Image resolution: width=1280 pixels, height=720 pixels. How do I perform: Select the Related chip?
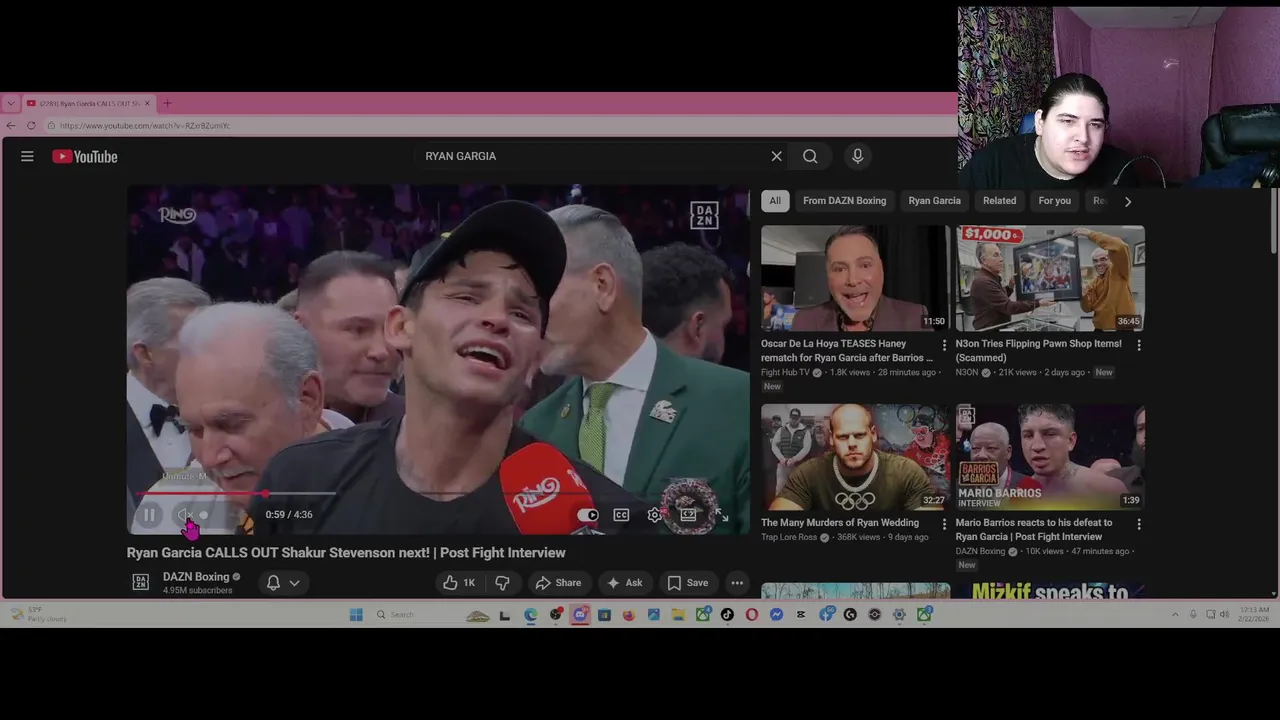click(x=999, y=201)
